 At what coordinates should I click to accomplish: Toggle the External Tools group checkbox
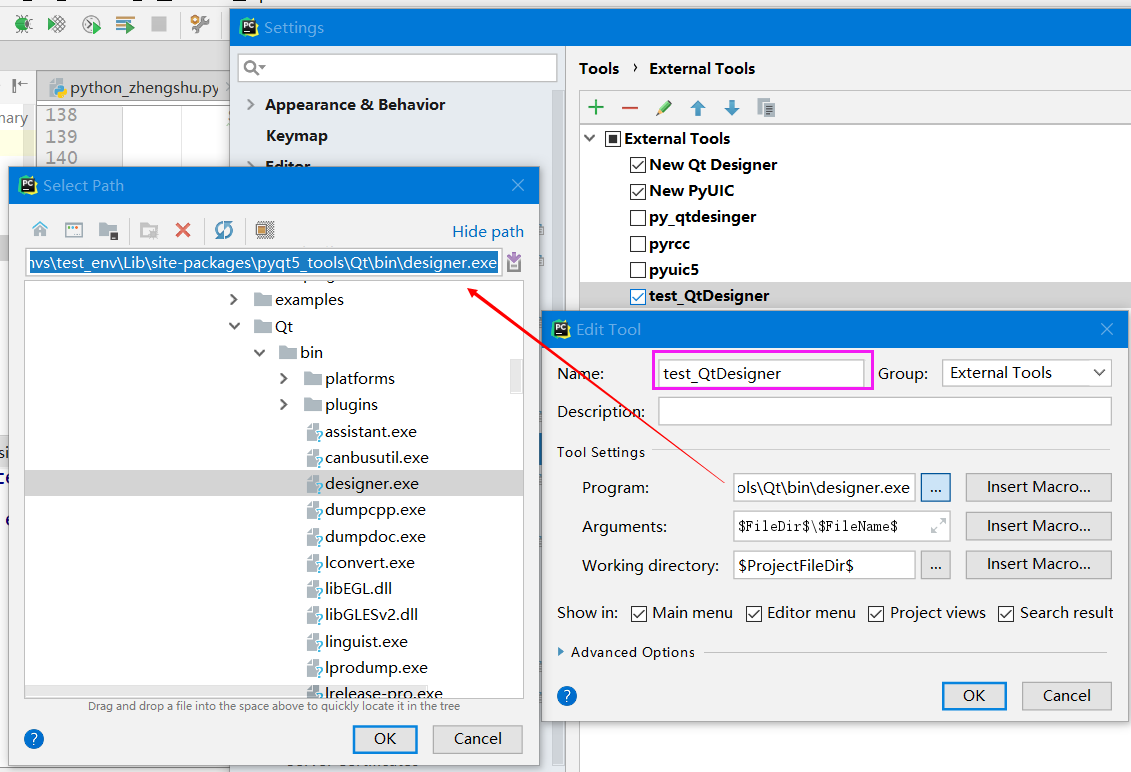612,139
